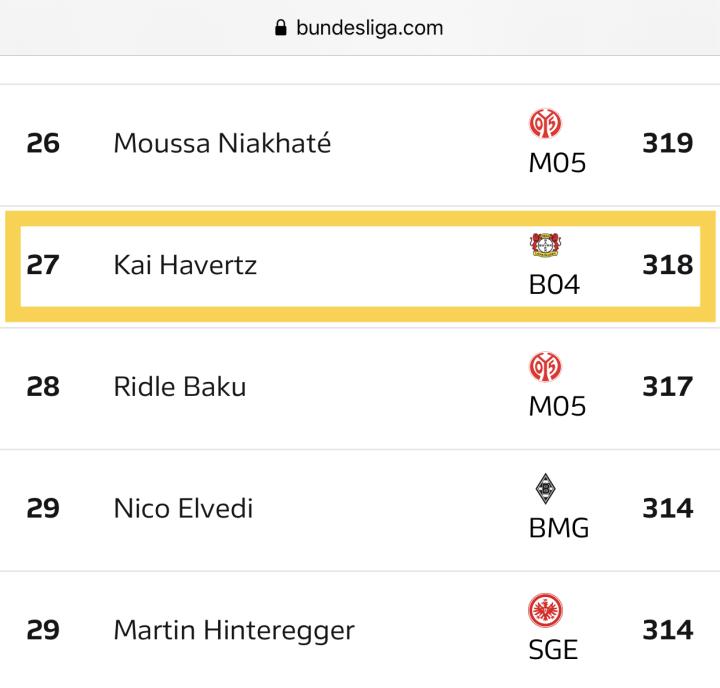
Task: Tap the bundesliga.com address text
Action: pyautogui.click(x=369, y=28)
